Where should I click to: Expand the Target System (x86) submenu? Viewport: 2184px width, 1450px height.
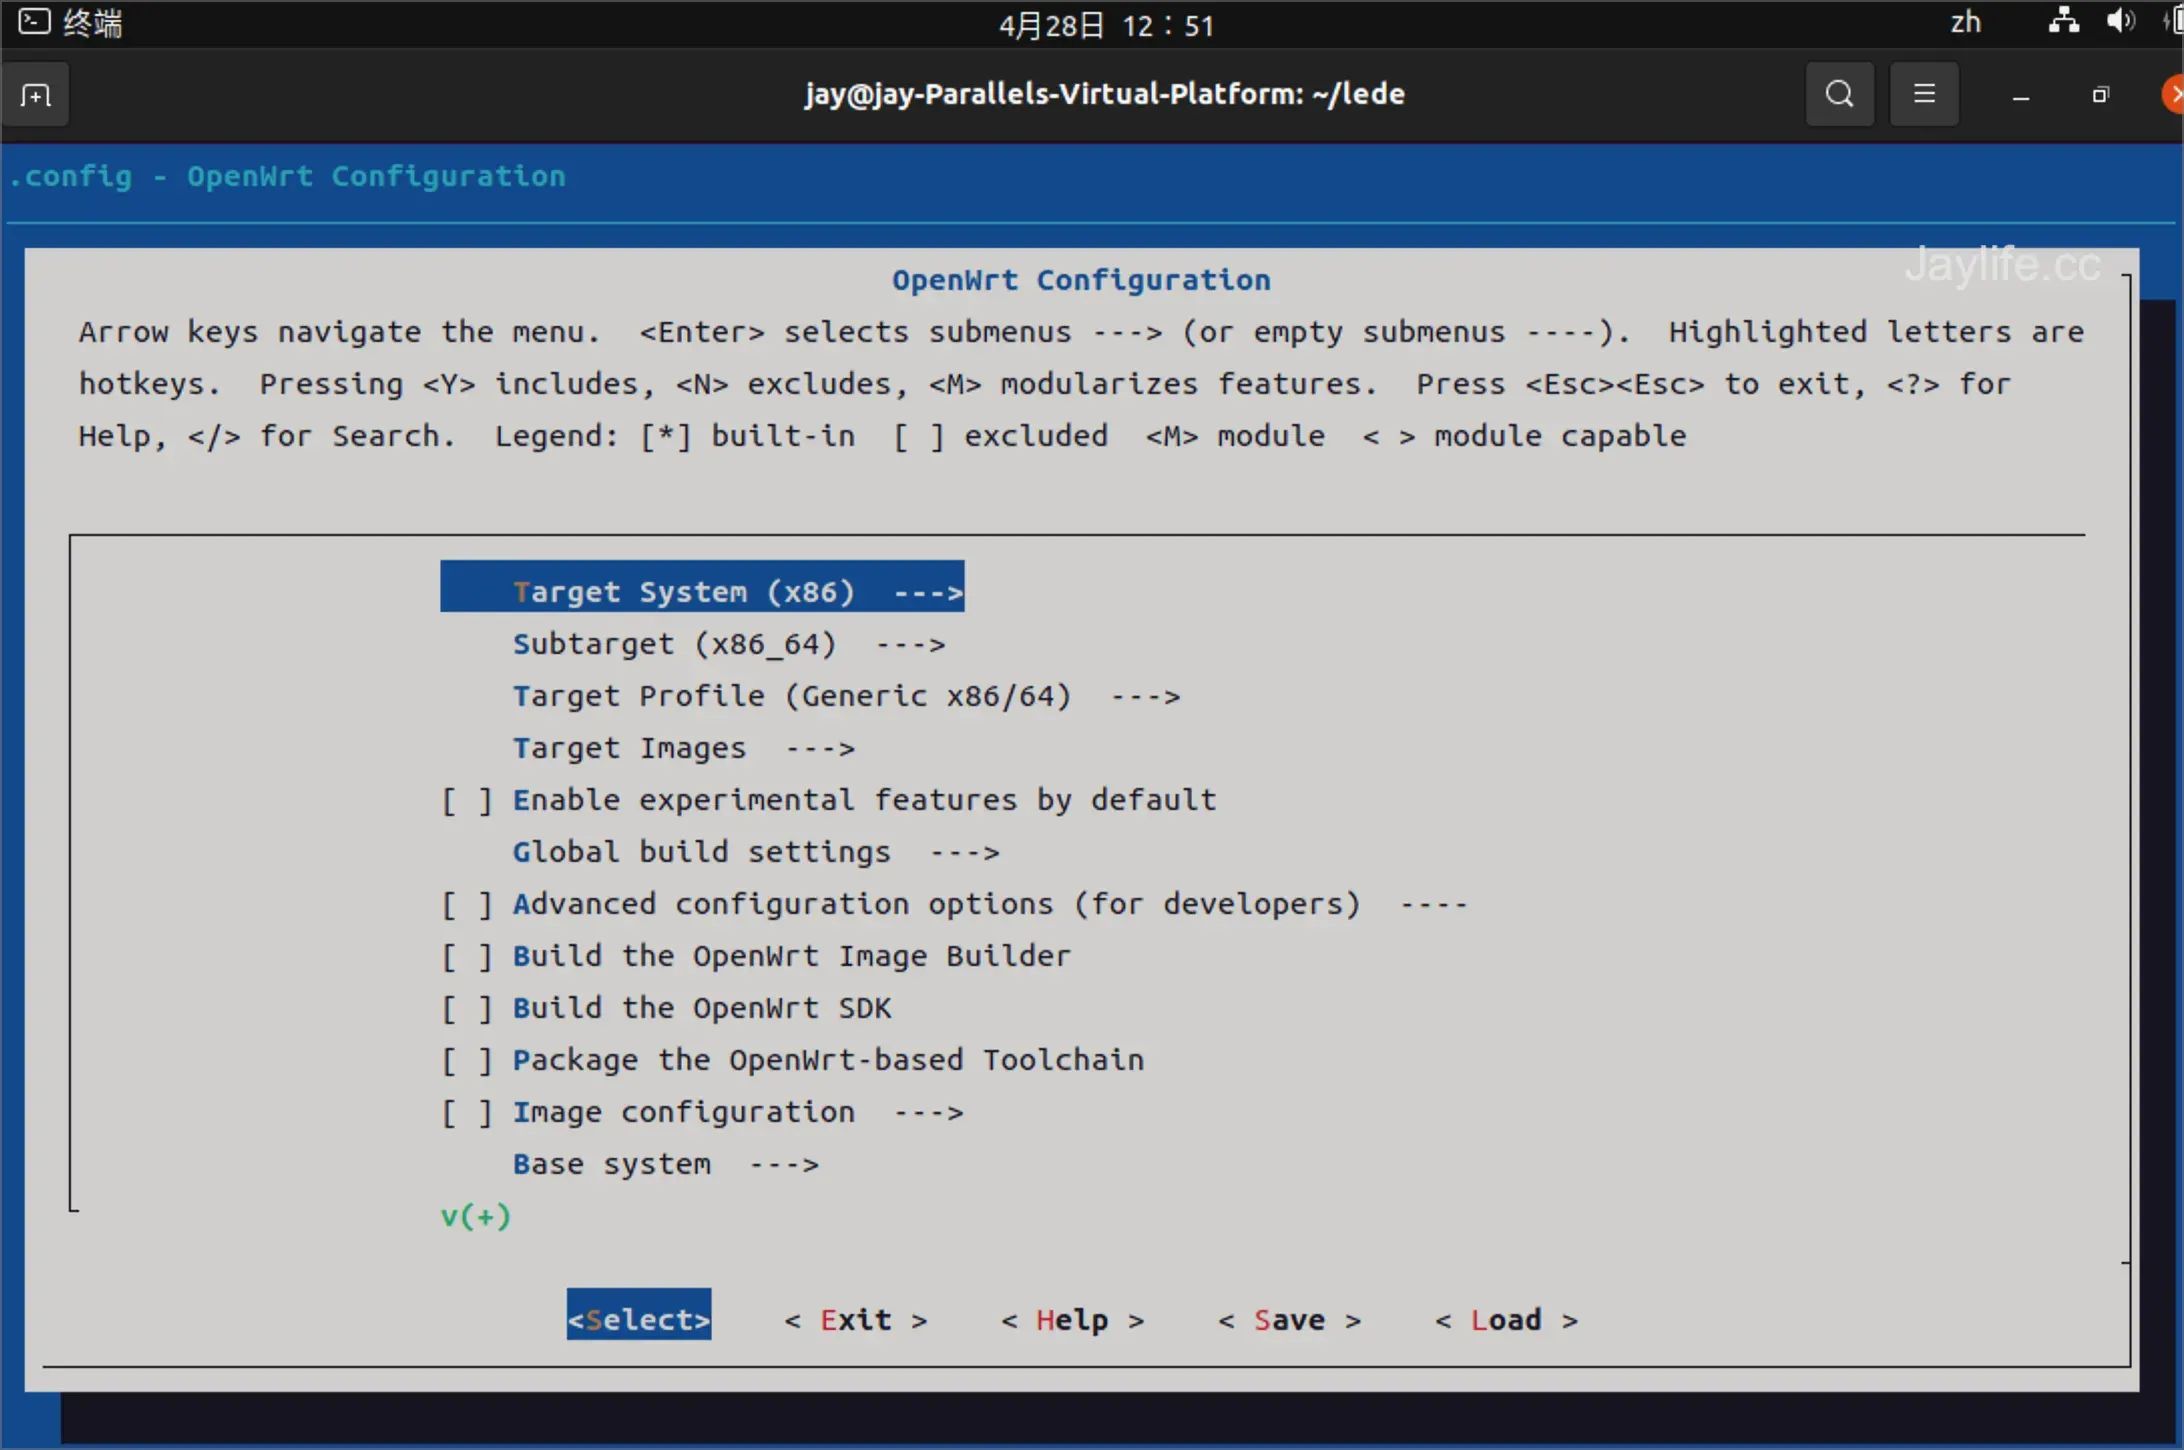click(x=702, y=592)
